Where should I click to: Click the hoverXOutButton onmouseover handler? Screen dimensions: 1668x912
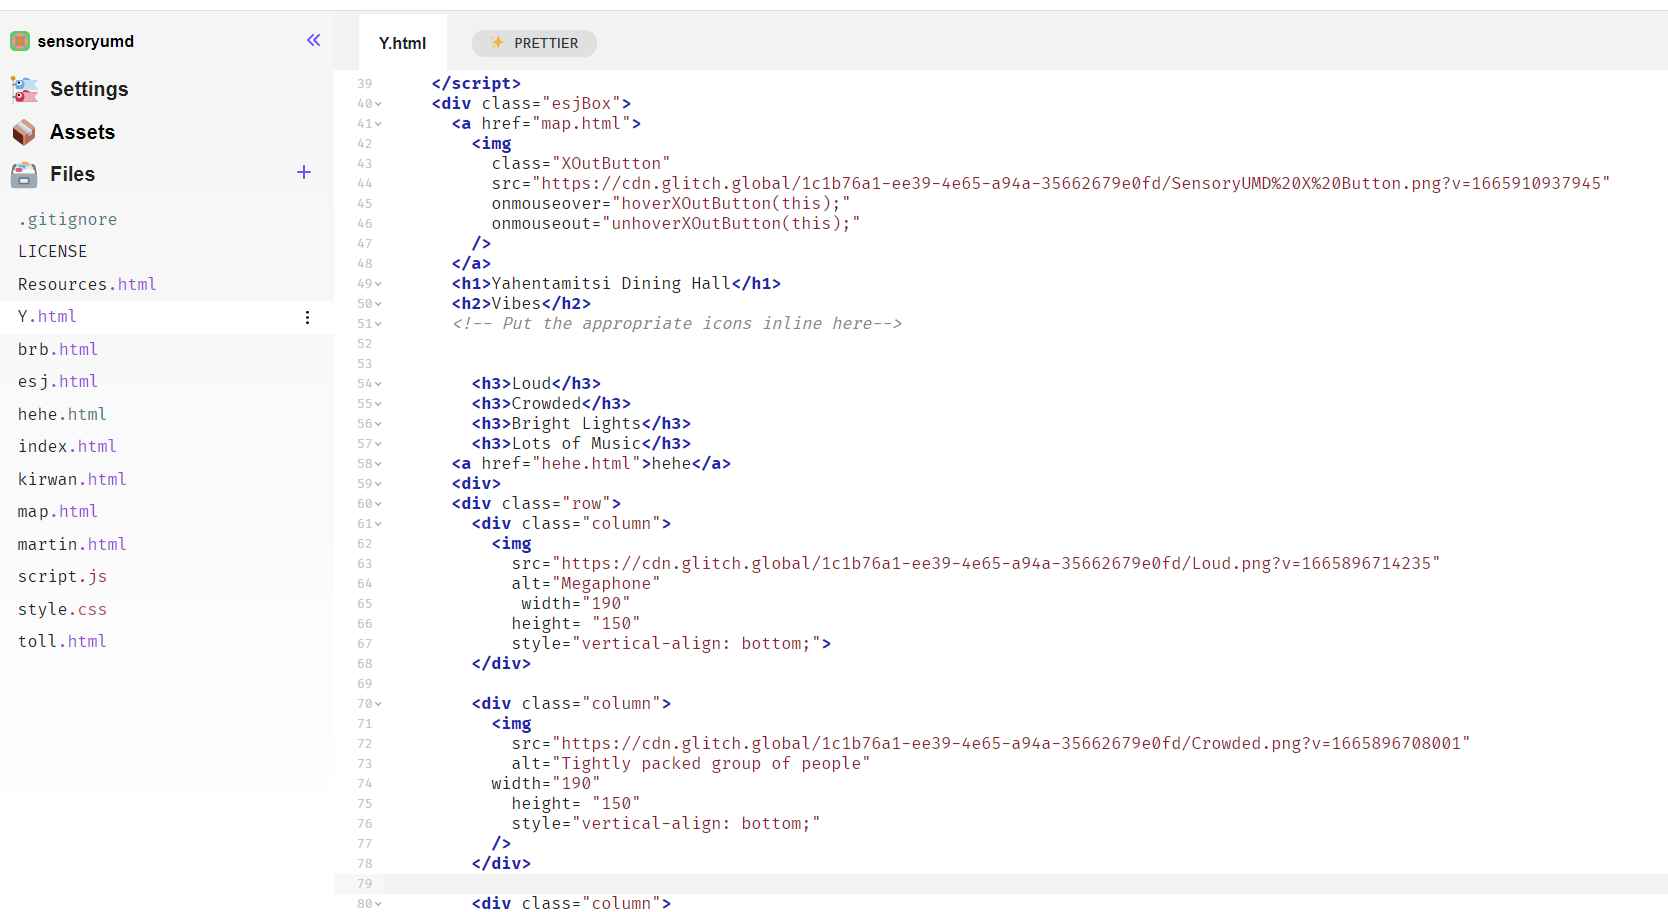coord(671,203)
